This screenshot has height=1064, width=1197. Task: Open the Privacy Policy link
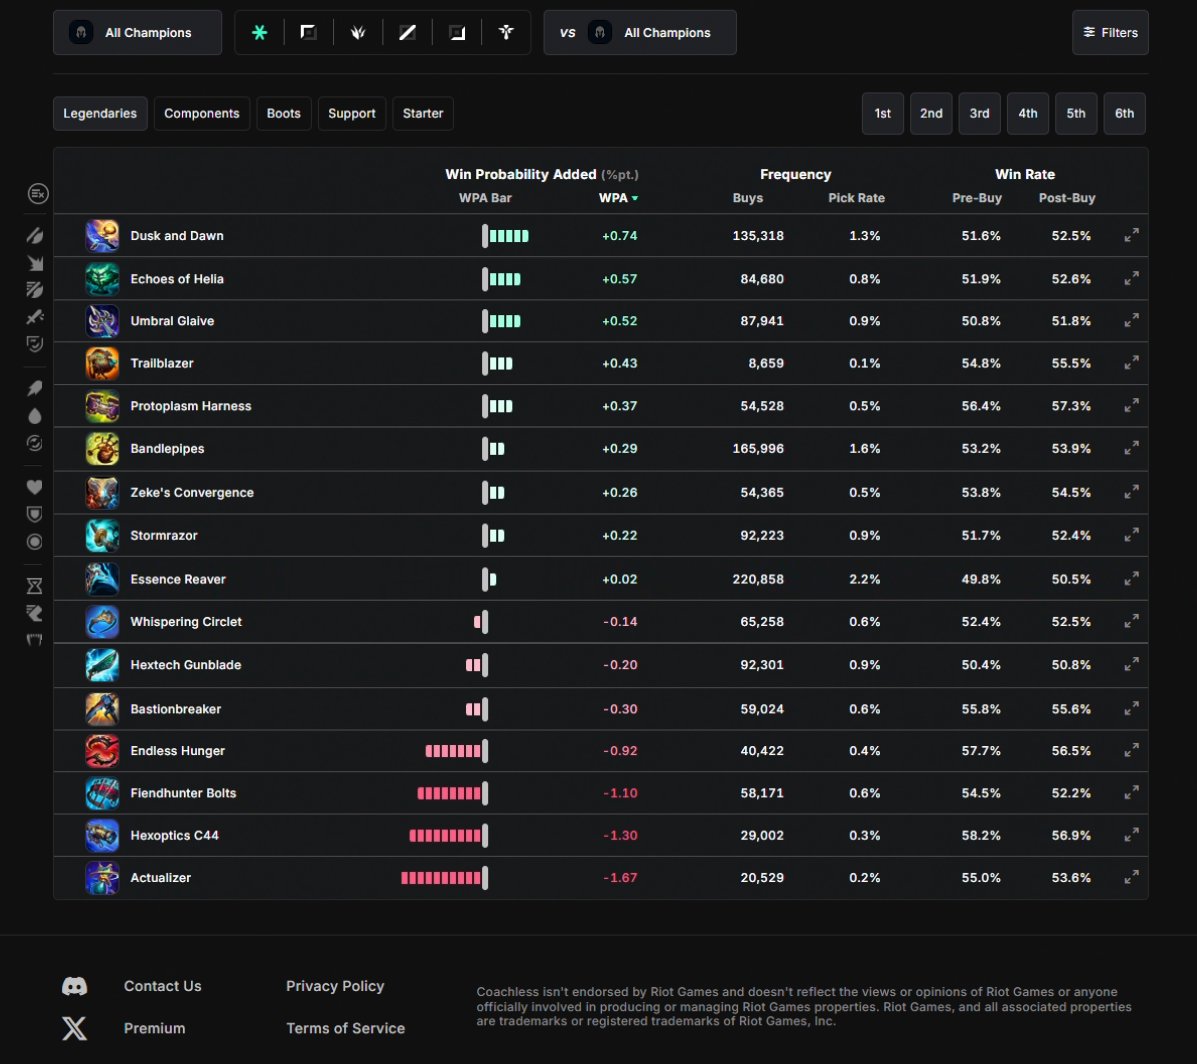click(335, 986)
